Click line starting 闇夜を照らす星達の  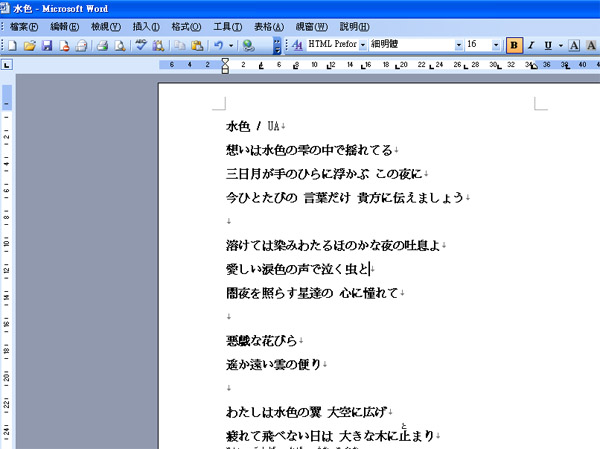click(315, 293)
